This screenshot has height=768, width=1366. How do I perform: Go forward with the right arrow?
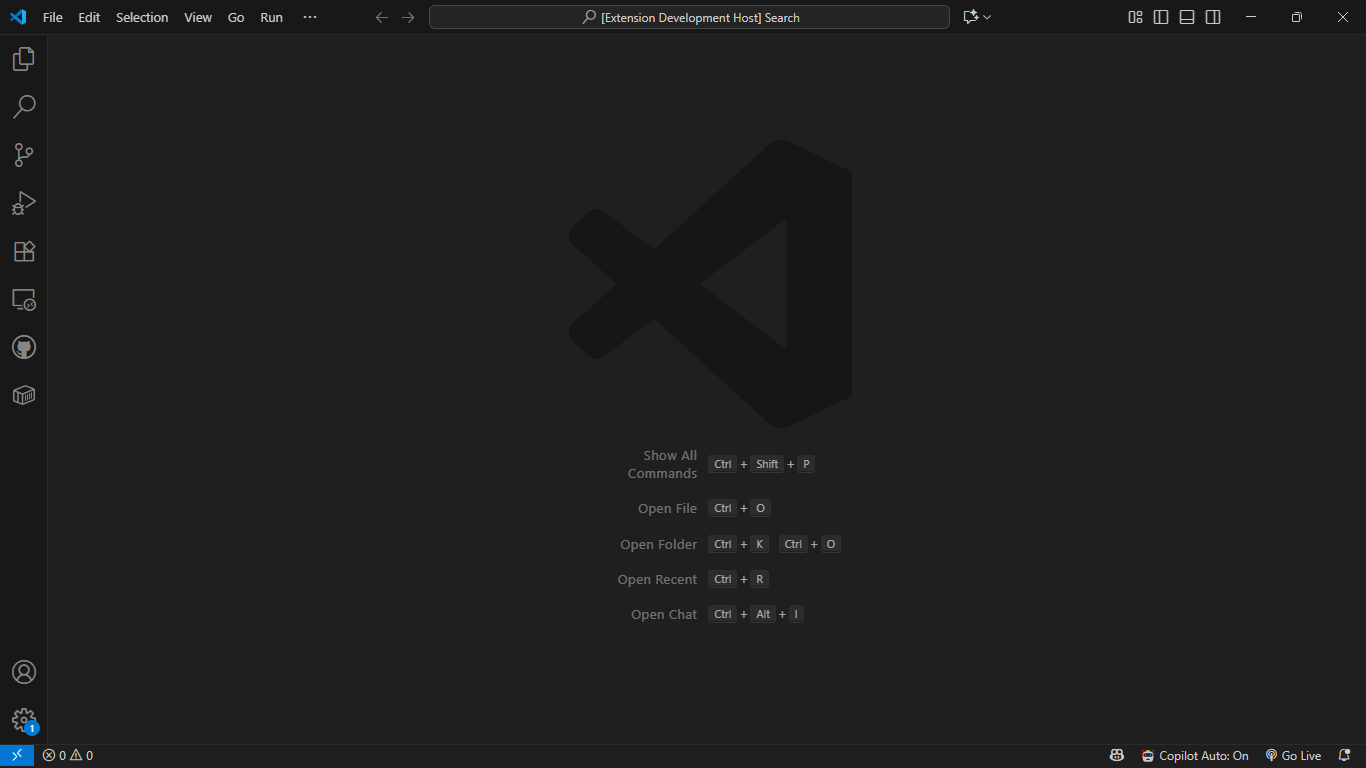[x=408, y=17]
